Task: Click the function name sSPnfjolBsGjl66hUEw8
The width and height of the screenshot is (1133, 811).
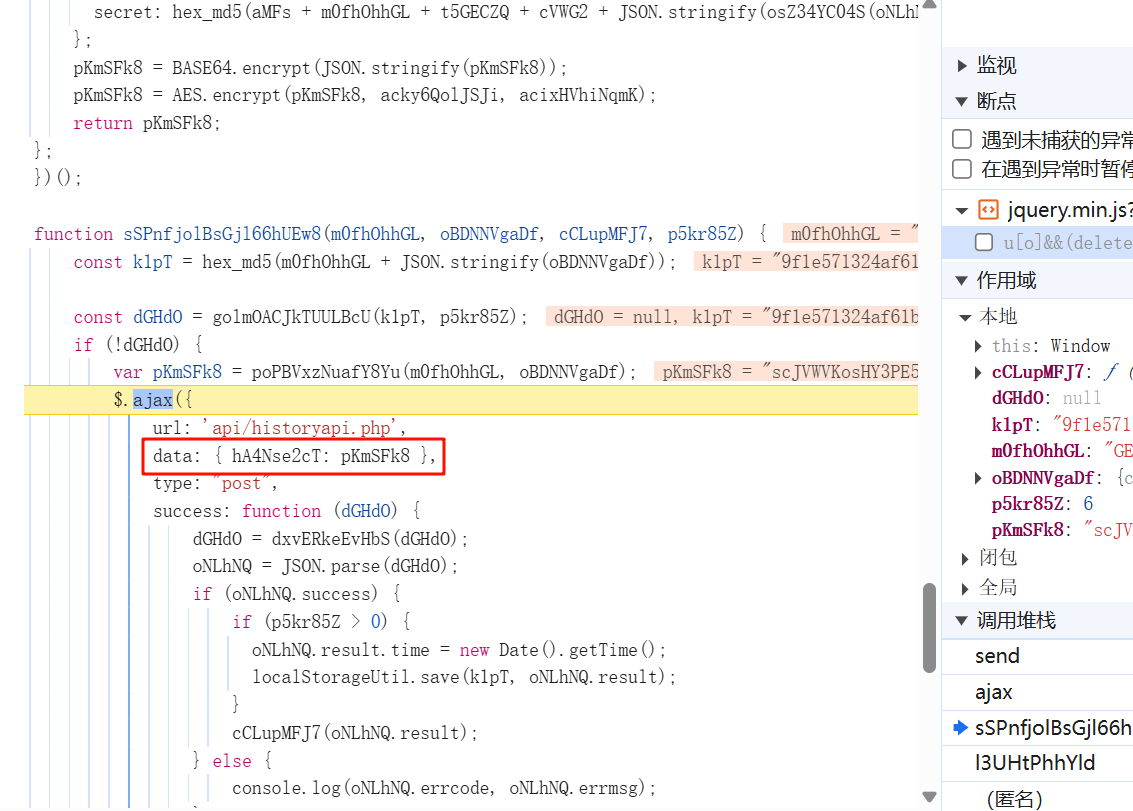Action: (222, 234)
